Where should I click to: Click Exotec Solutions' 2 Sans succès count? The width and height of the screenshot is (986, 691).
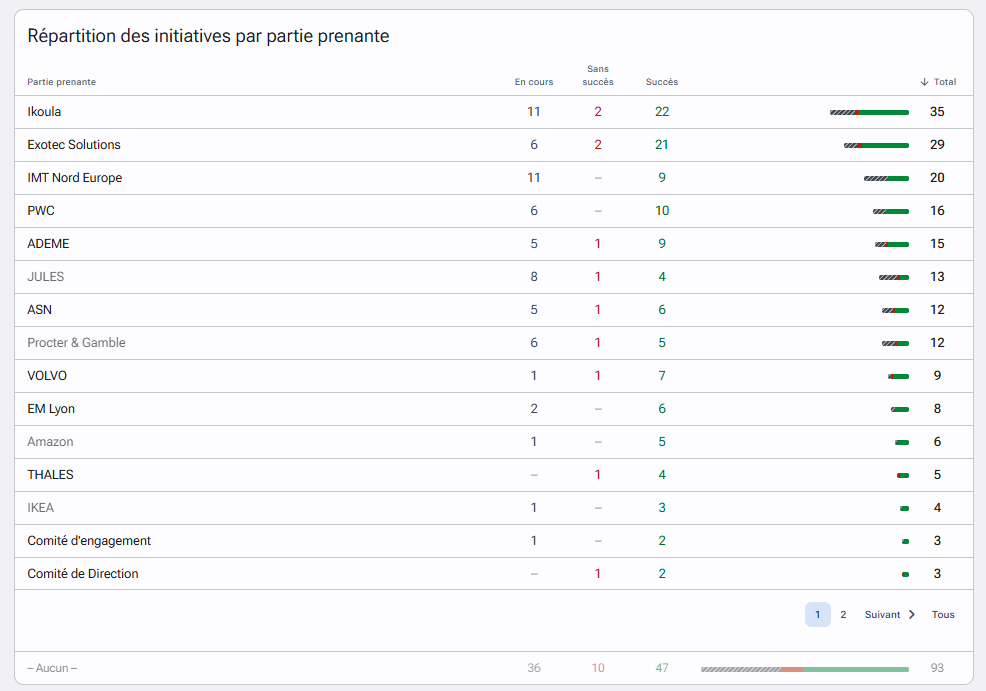point(597,145)
